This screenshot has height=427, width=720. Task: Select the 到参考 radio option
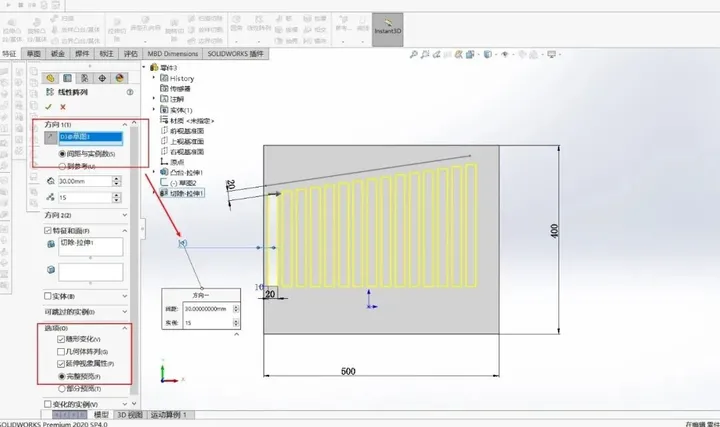(x=63, y=166)
